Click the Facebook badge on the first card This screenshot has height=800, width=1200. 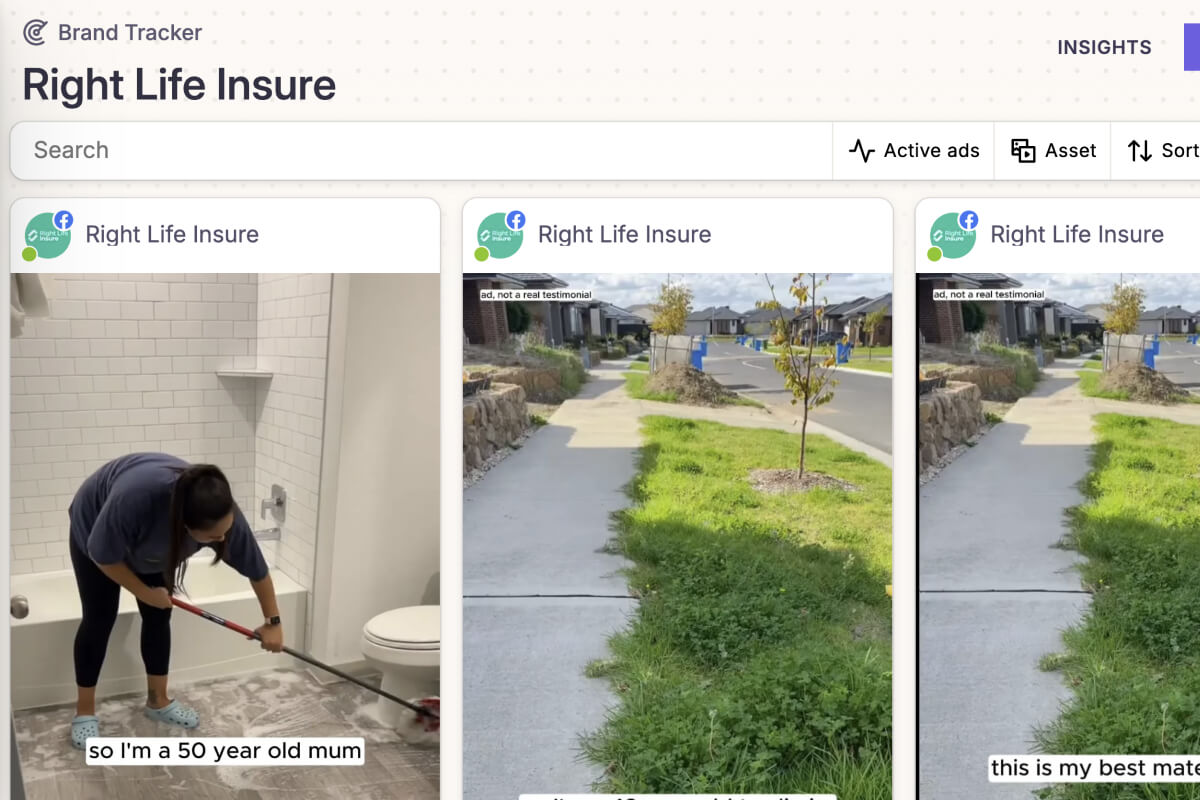(63, 220)
